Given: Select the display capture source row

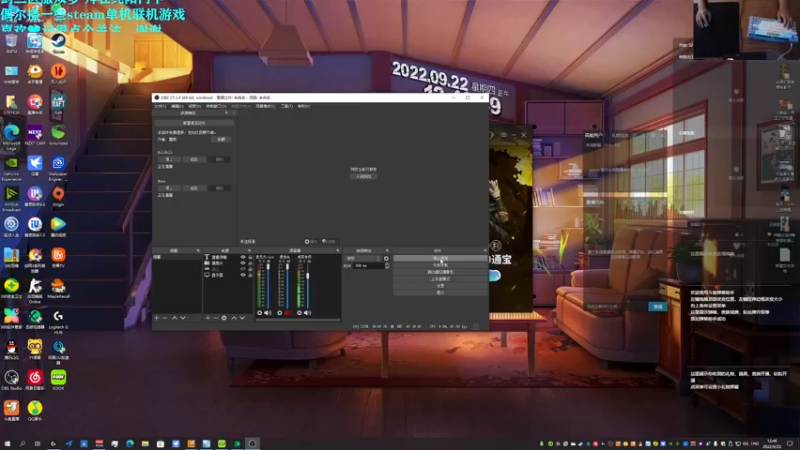Looking at the screenshot, I should tap(228, 274).
